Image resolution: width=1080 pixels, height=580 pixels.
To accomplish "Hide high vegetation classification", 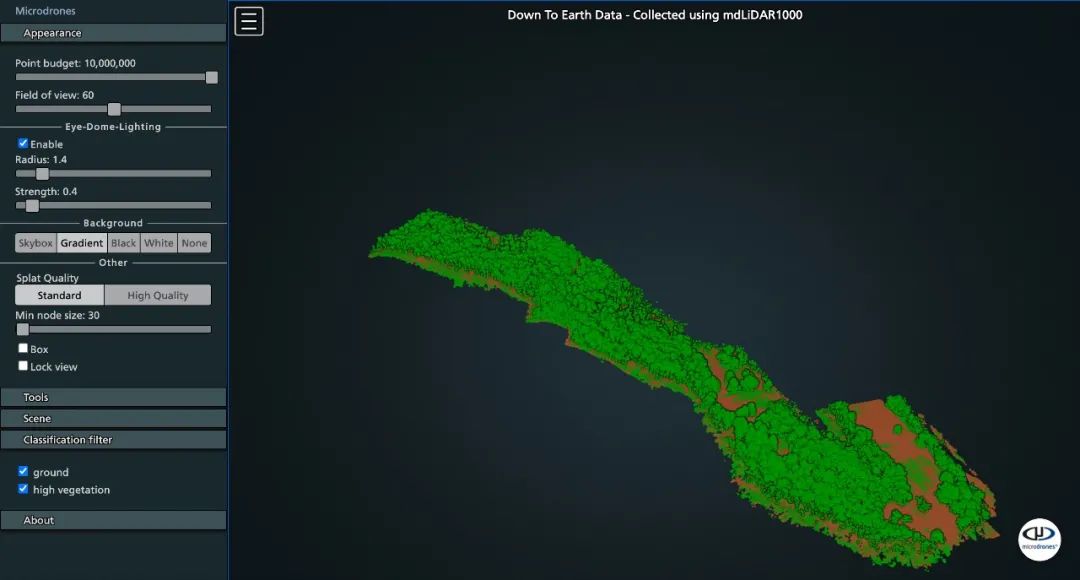I will 23,489.
